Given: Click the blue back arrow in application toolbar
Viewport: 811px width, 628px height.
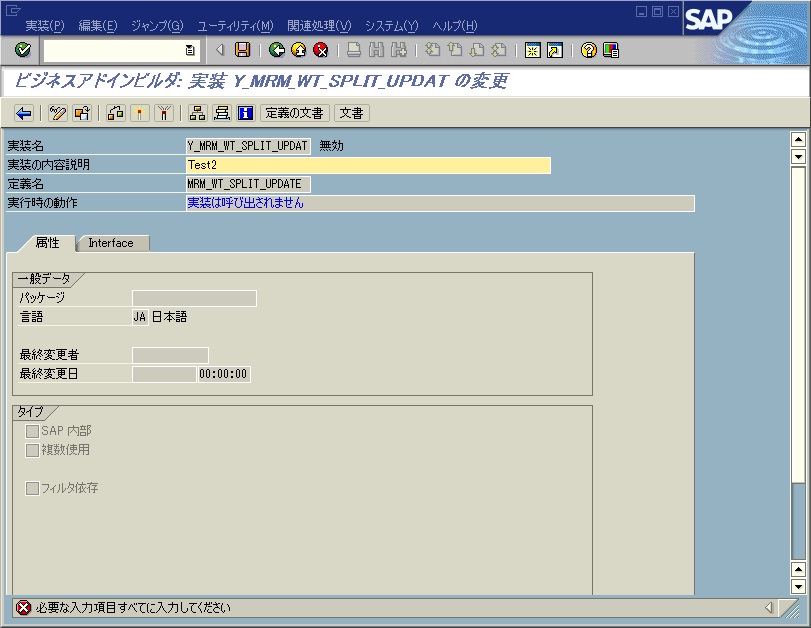Looking at the screenshot, I should pyautogui.click(x=20, y=113).
